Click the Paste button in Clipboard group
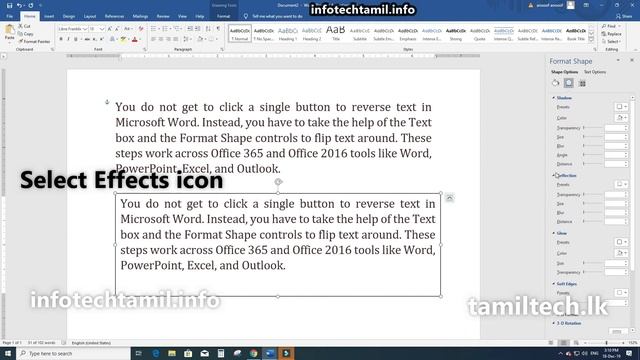The width and height of the screenshot is (640, 360). [x=9, y=32]
